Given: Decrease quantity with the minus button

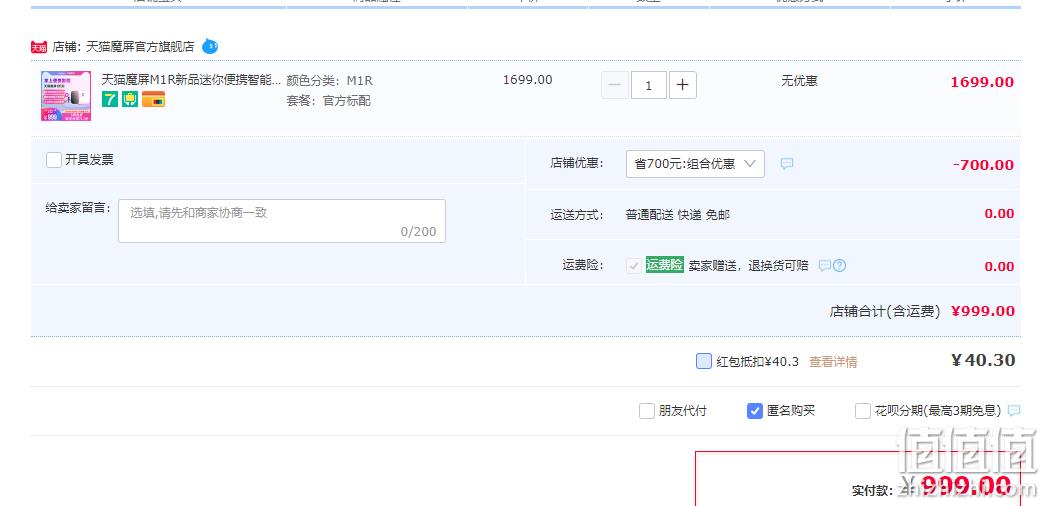Looking at the screenshot, I should [615, 85].
